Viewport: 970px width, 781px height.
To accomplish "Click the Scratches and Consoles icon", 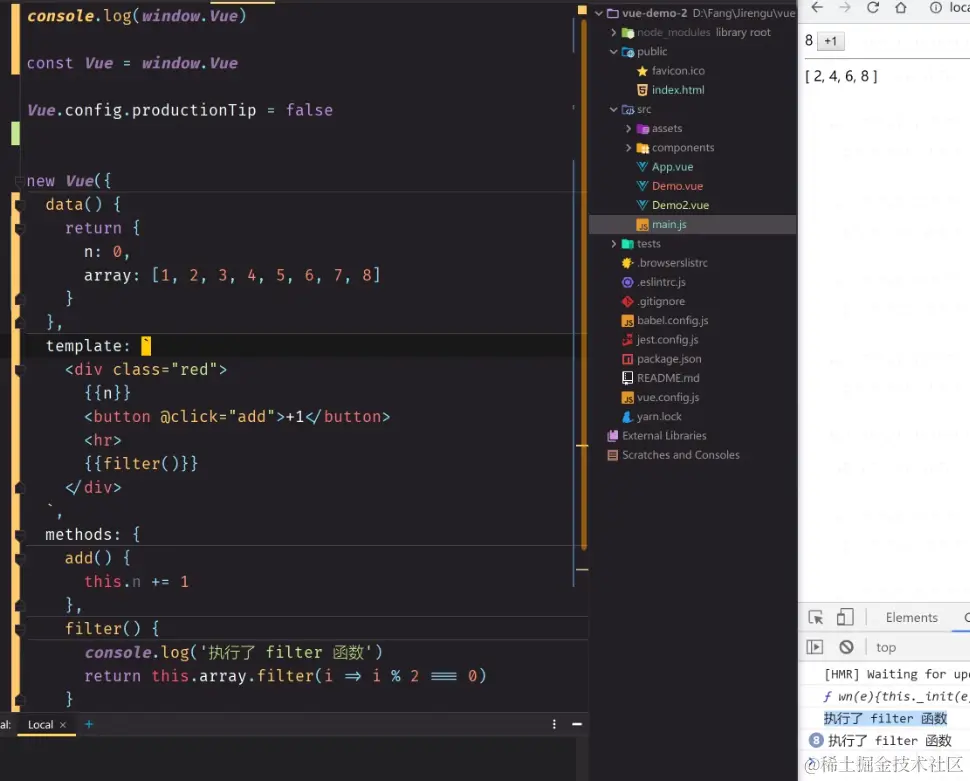I will click(612, 455).
